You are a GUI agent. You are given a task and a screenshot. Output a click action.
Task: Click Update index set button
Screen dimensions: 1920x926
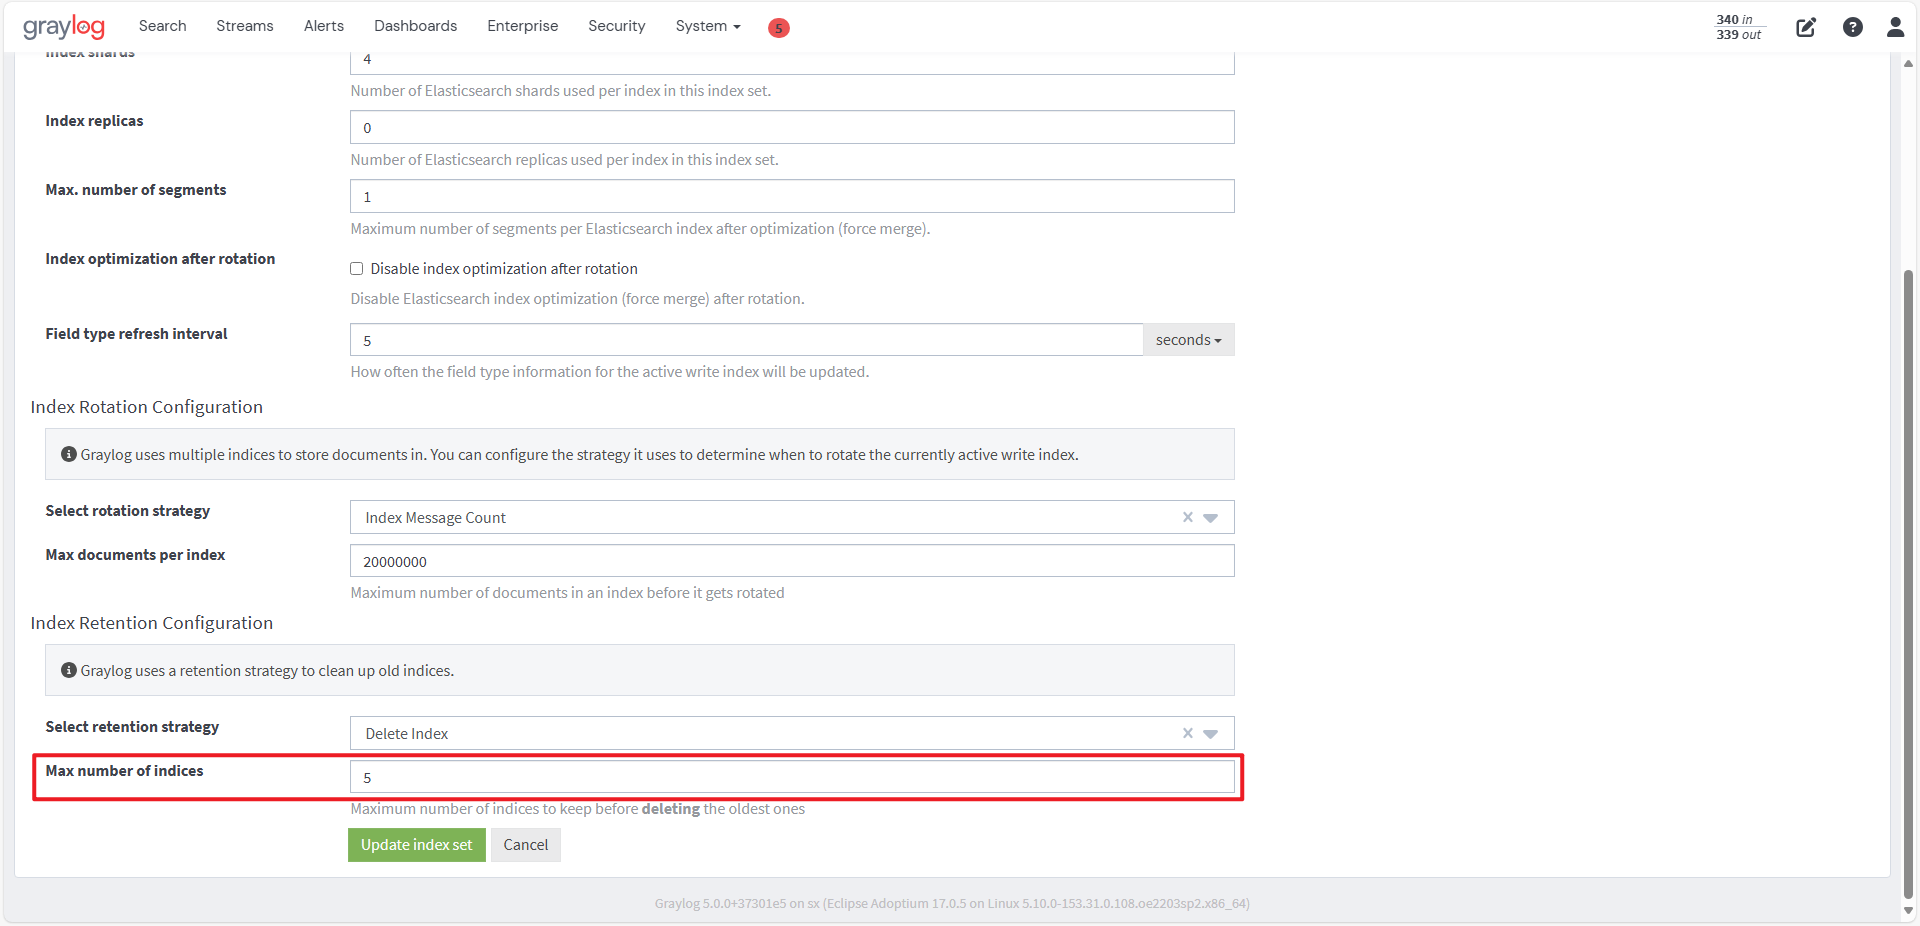(417, 845)
